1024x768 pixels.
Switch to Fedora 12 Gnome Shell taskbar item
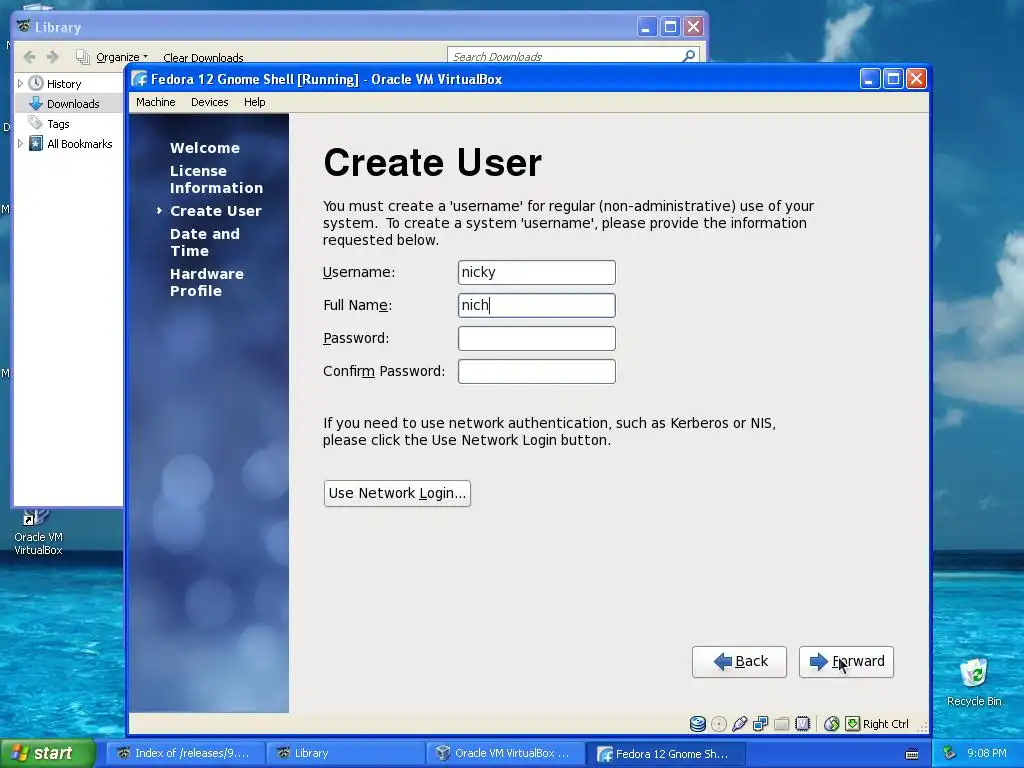pyautogui.click(x=666, y=754)
